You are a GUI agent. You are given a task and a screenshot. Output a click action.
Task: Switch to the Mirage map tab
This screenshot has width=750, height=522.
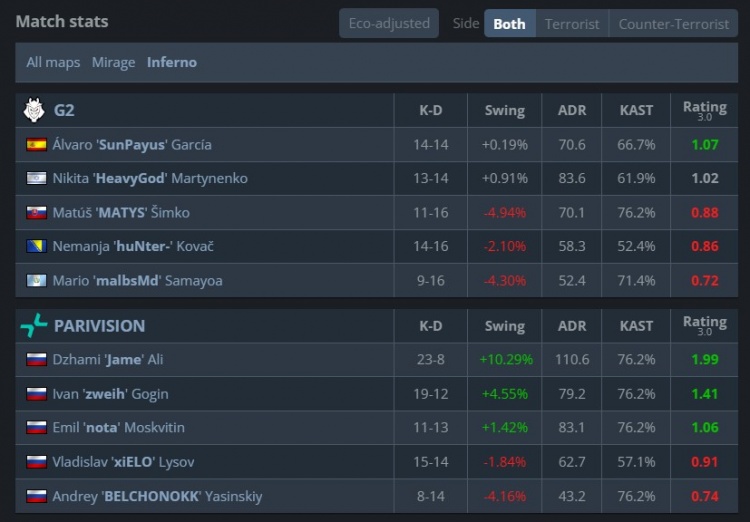click(113, 62)
